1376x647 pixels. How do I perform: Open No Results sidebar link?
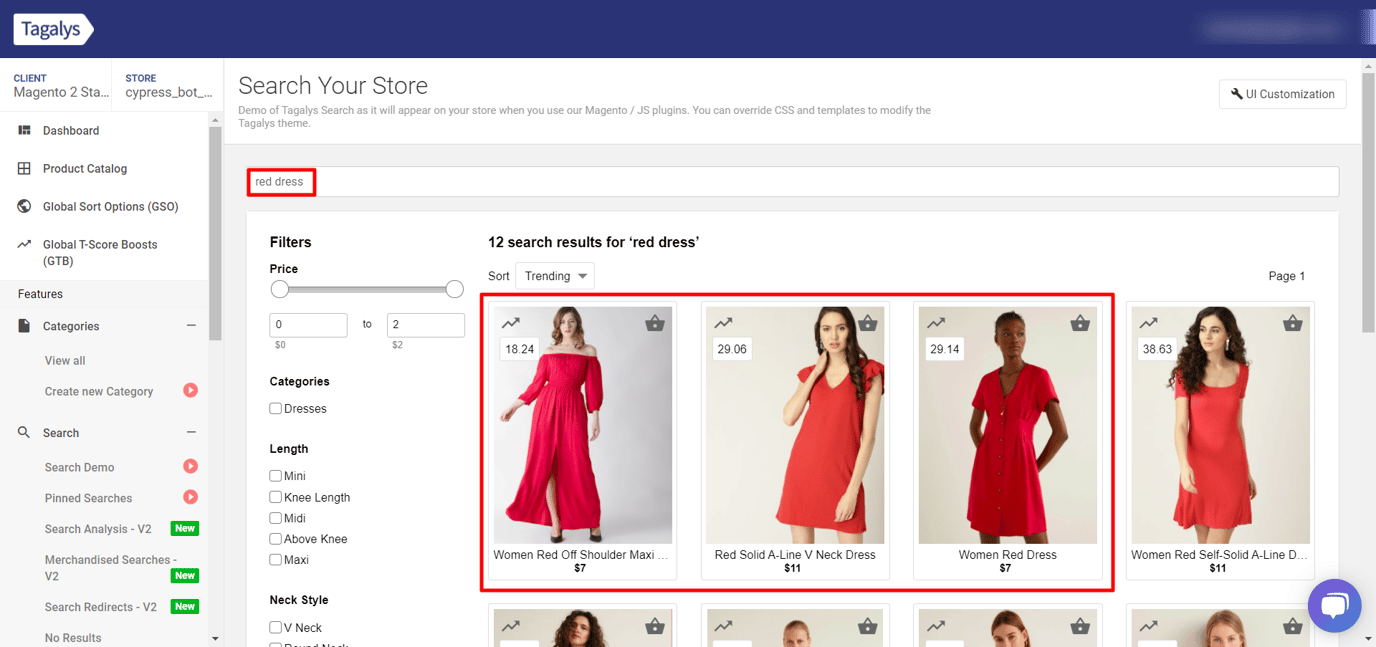73,638
